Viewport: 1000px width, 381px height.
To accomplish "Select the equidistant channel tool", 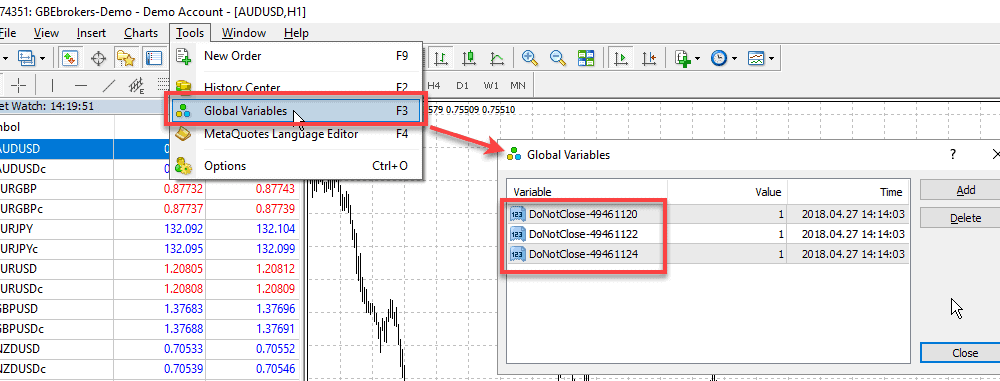I will tap(136, 85).
